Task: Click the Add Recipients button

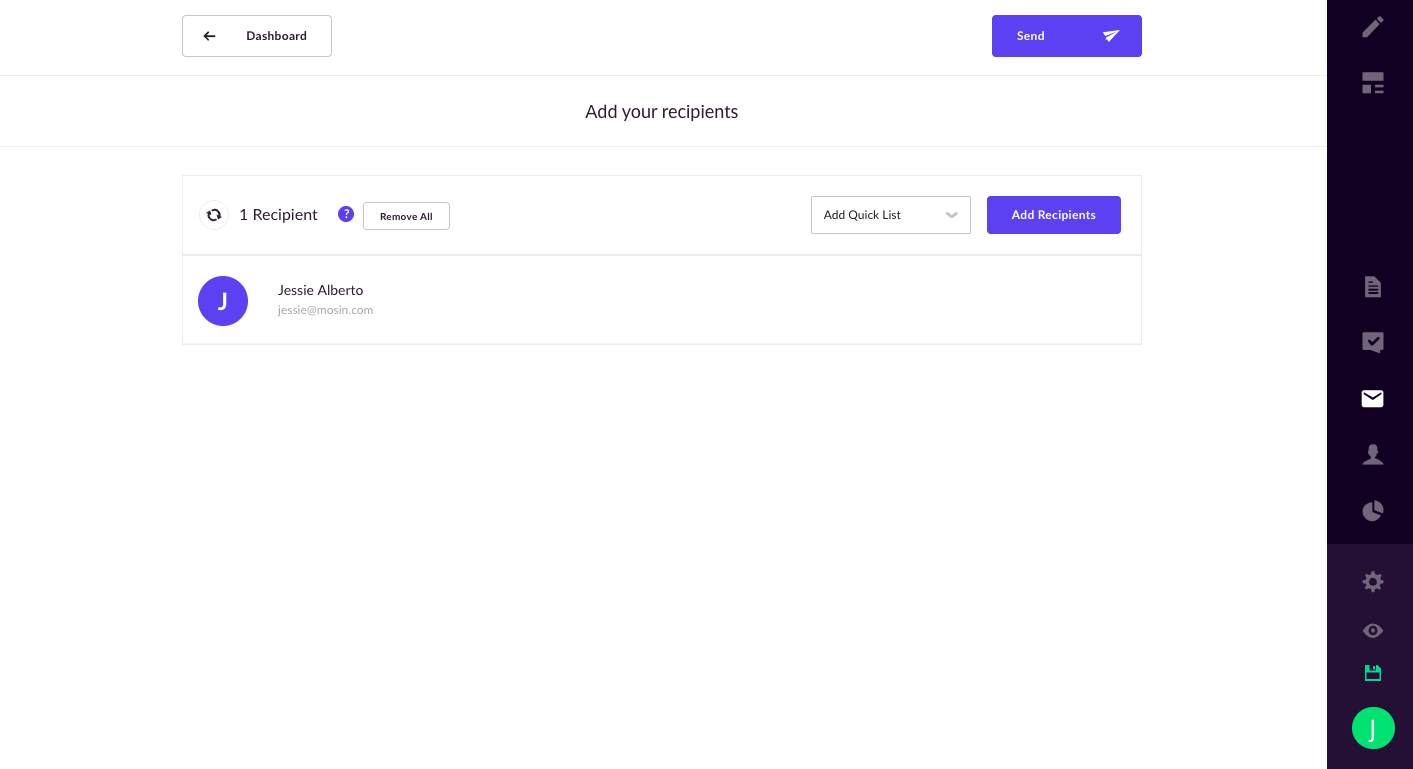Action: coord(1054,215)
